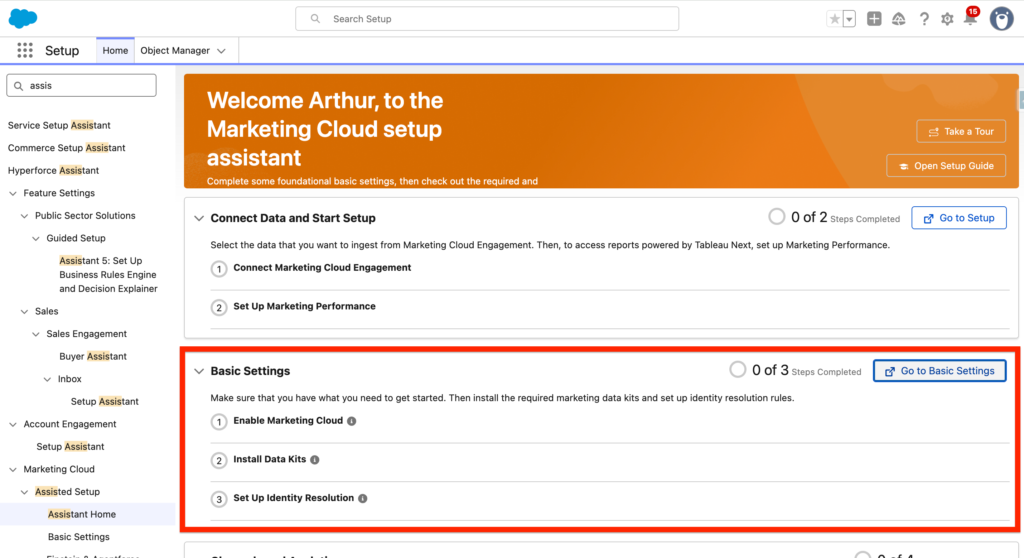Switch to the Home tab
This screenshot has height=558, width=1024.
(x=115, y=51)
